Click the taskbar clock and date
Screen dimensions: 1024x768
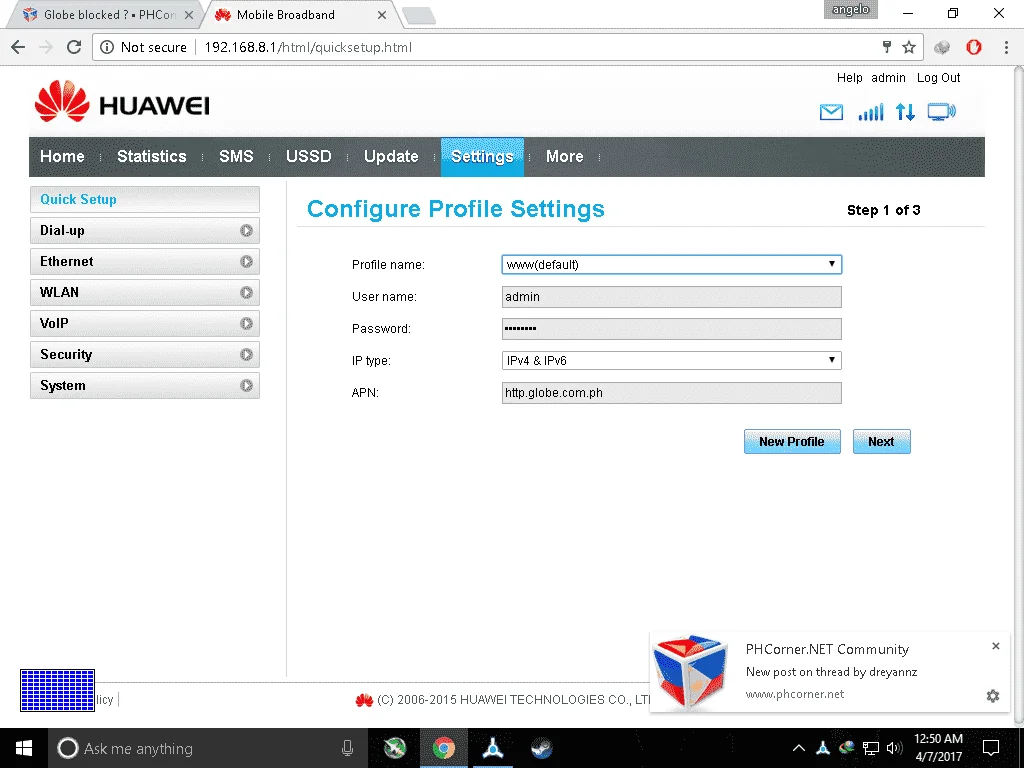pos(938,748)
